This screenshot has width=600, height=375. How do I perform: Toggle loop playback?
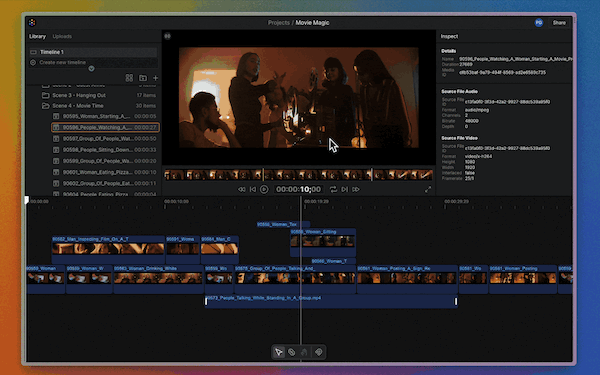[x=333, y=189]
